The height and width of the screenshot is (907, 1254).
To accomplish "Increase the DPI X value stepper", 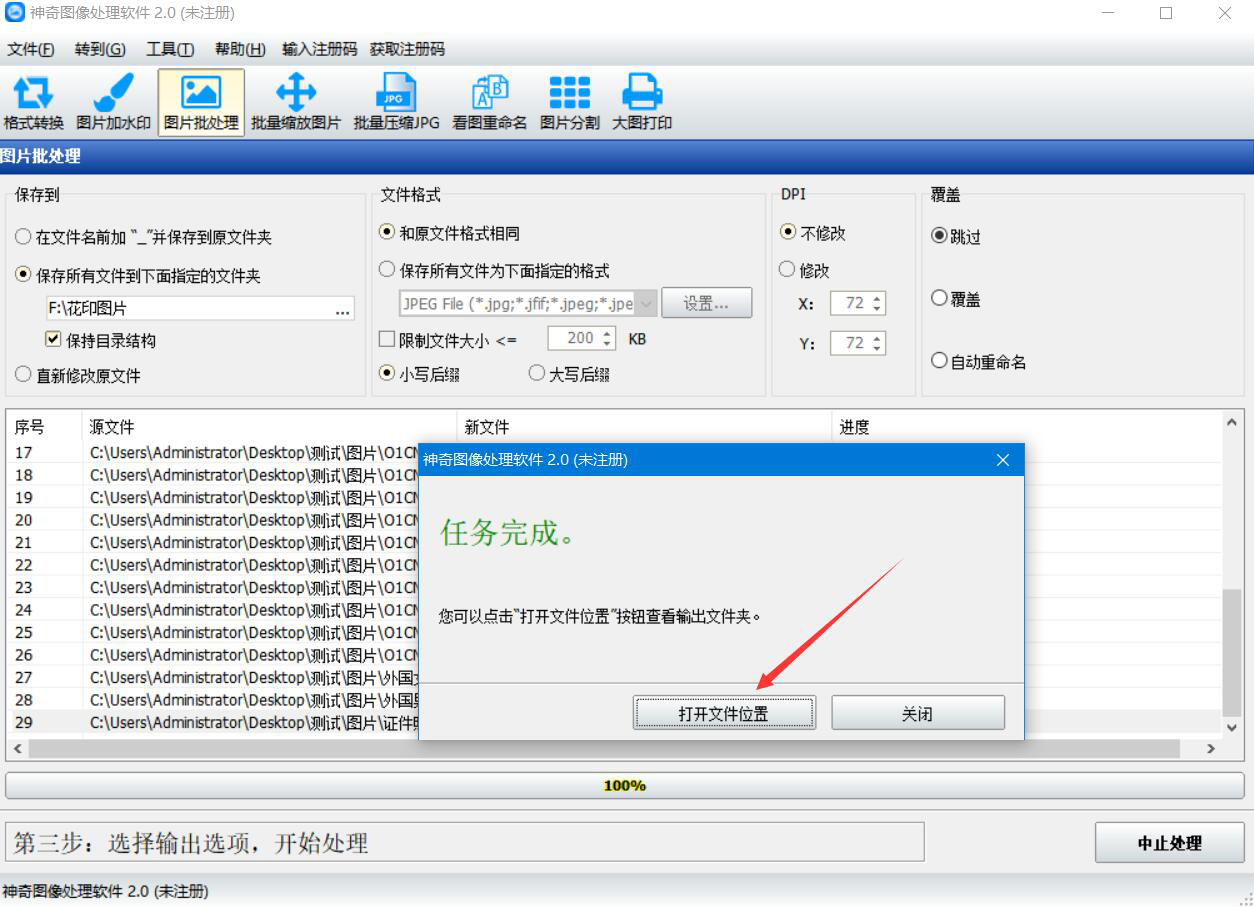I will point(878,299).
